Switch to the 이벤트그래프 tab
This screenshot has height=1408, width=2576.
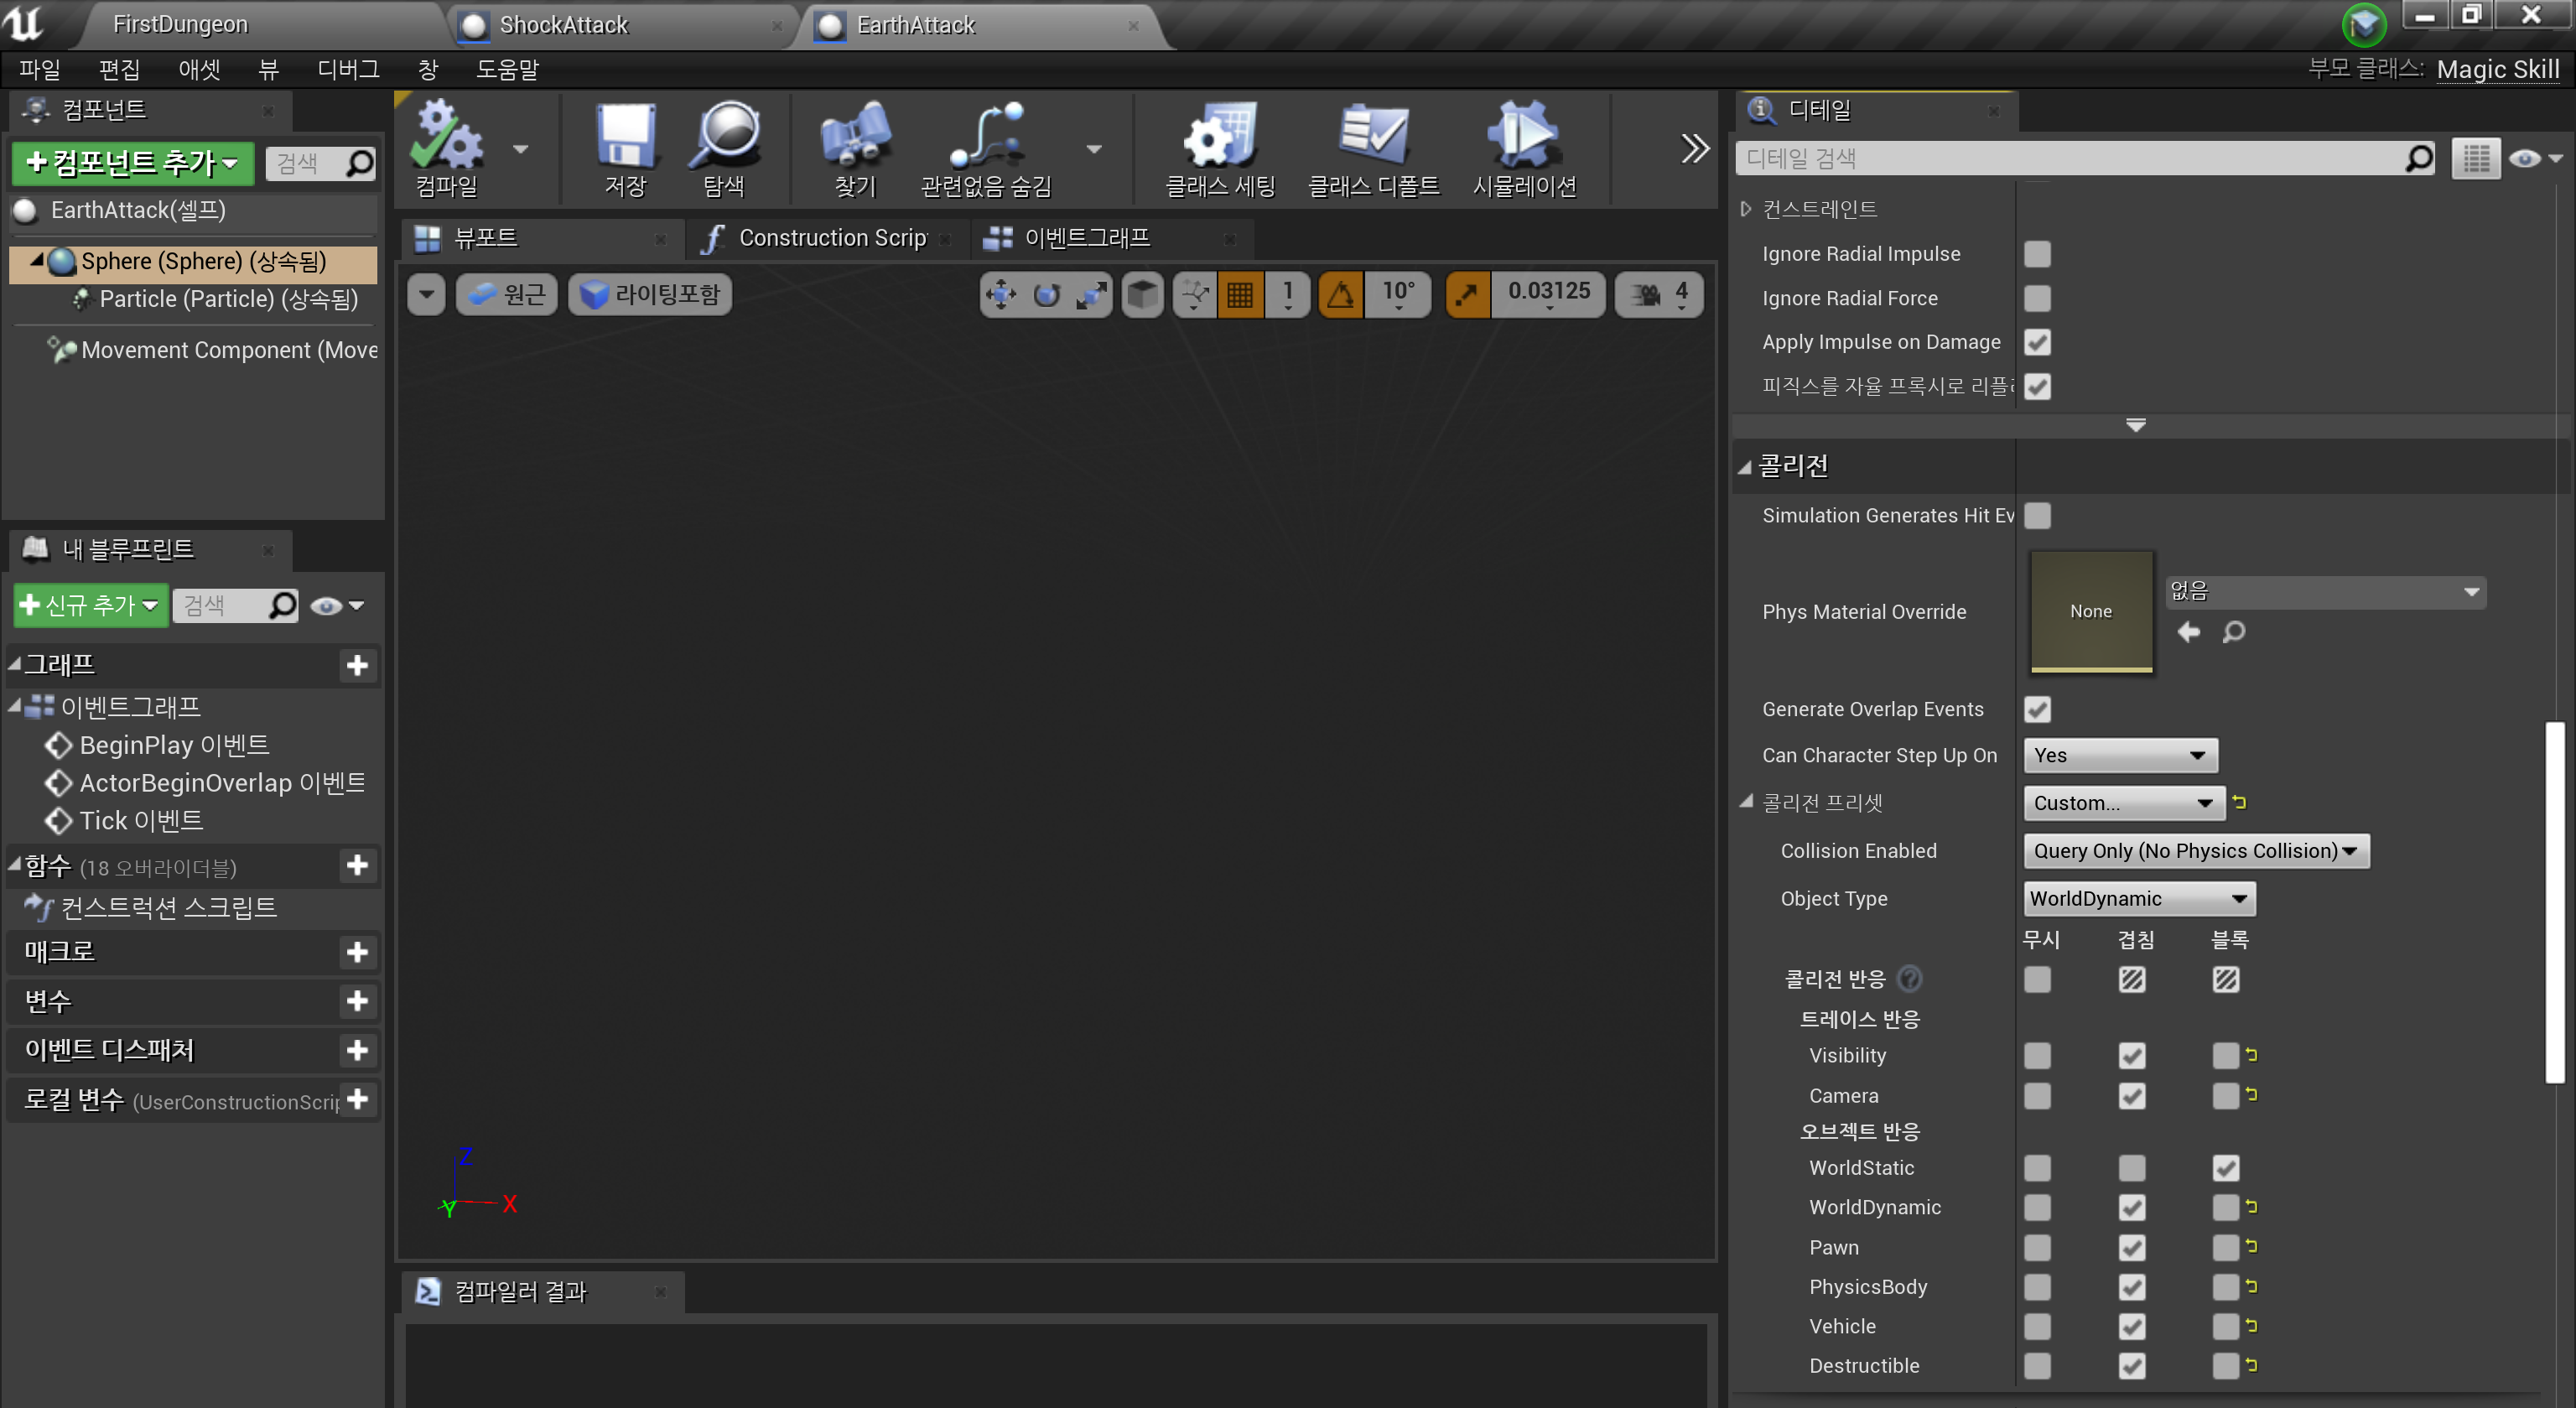1086,238
